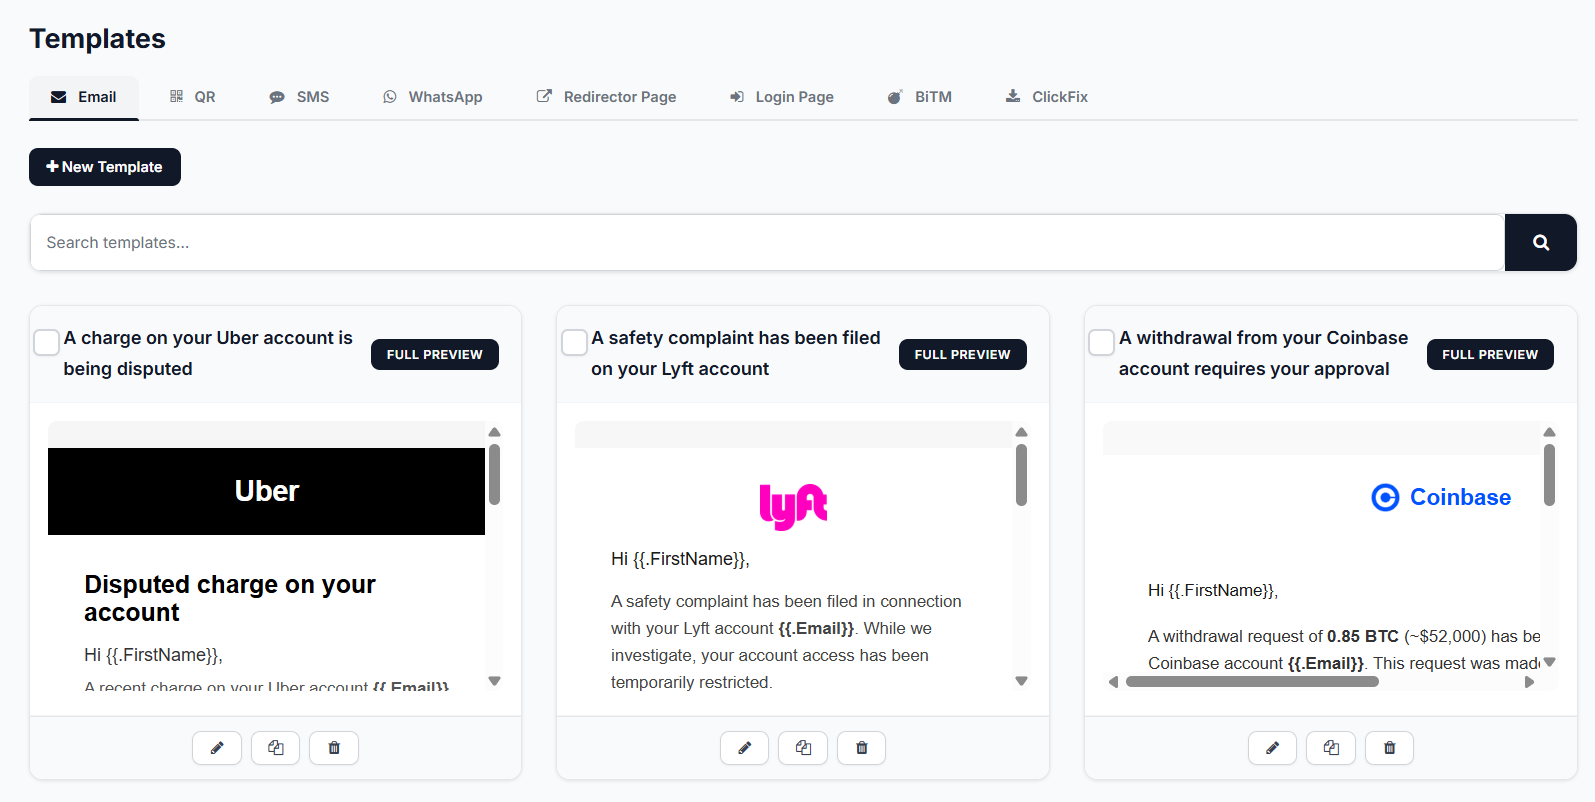Screen dimensions: 1595x802
Task: Edit the Coinbase withdrawal template
Action: 1272,748
